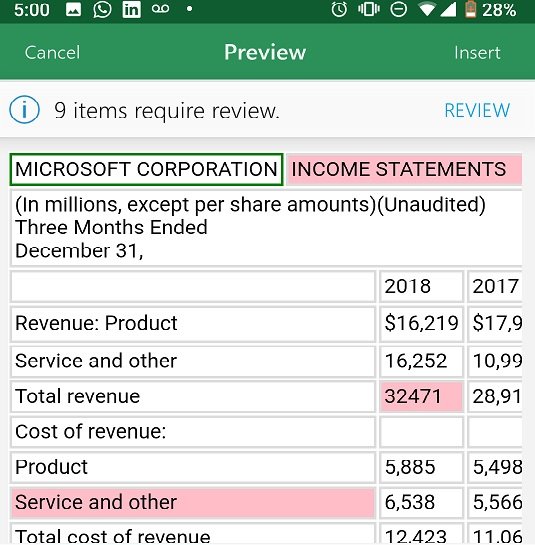Screen dimensions: 535x545
Task: Select the $17,9 partial 2017 product cell
Action: [495, 323]
